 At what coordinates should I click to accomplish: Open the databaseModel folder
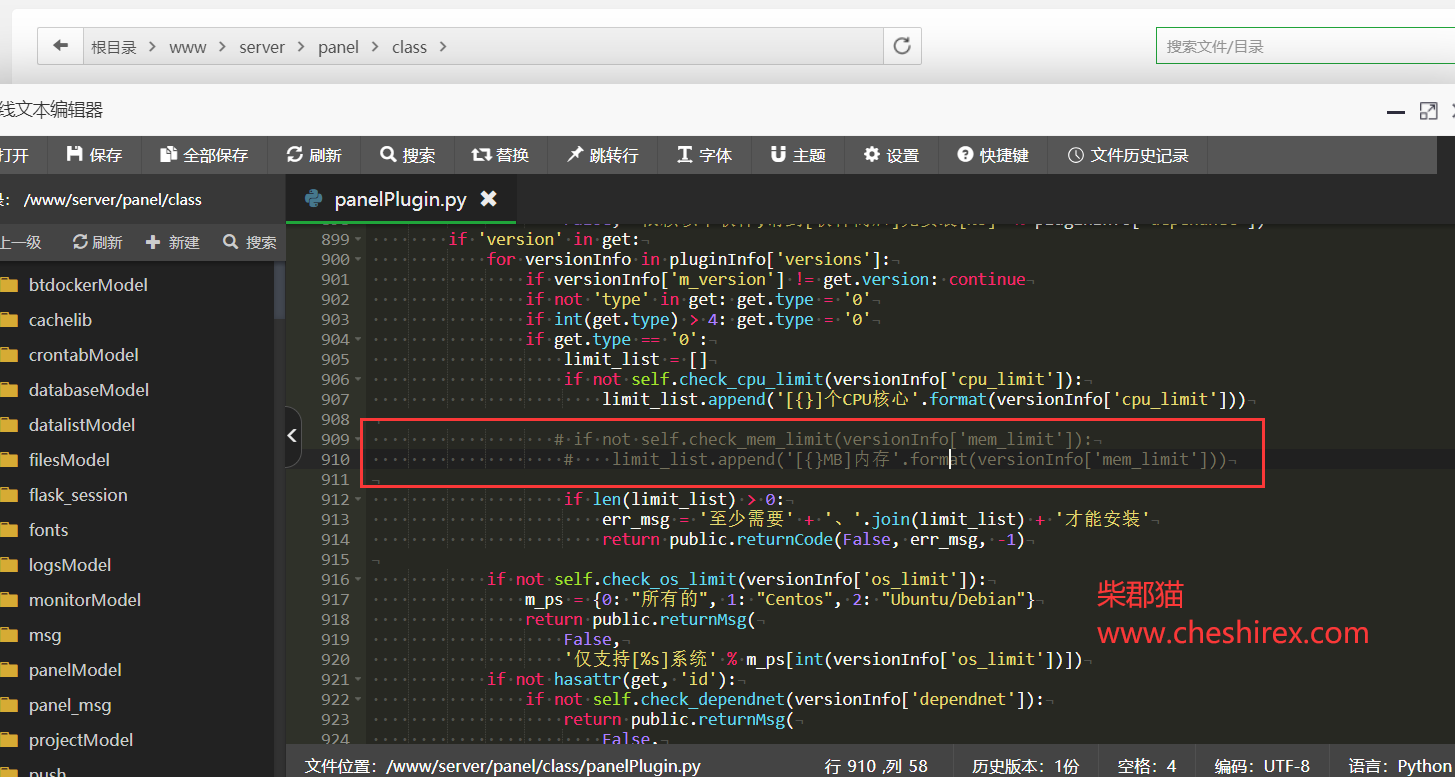pyautogui.click(x=89, y=390)
